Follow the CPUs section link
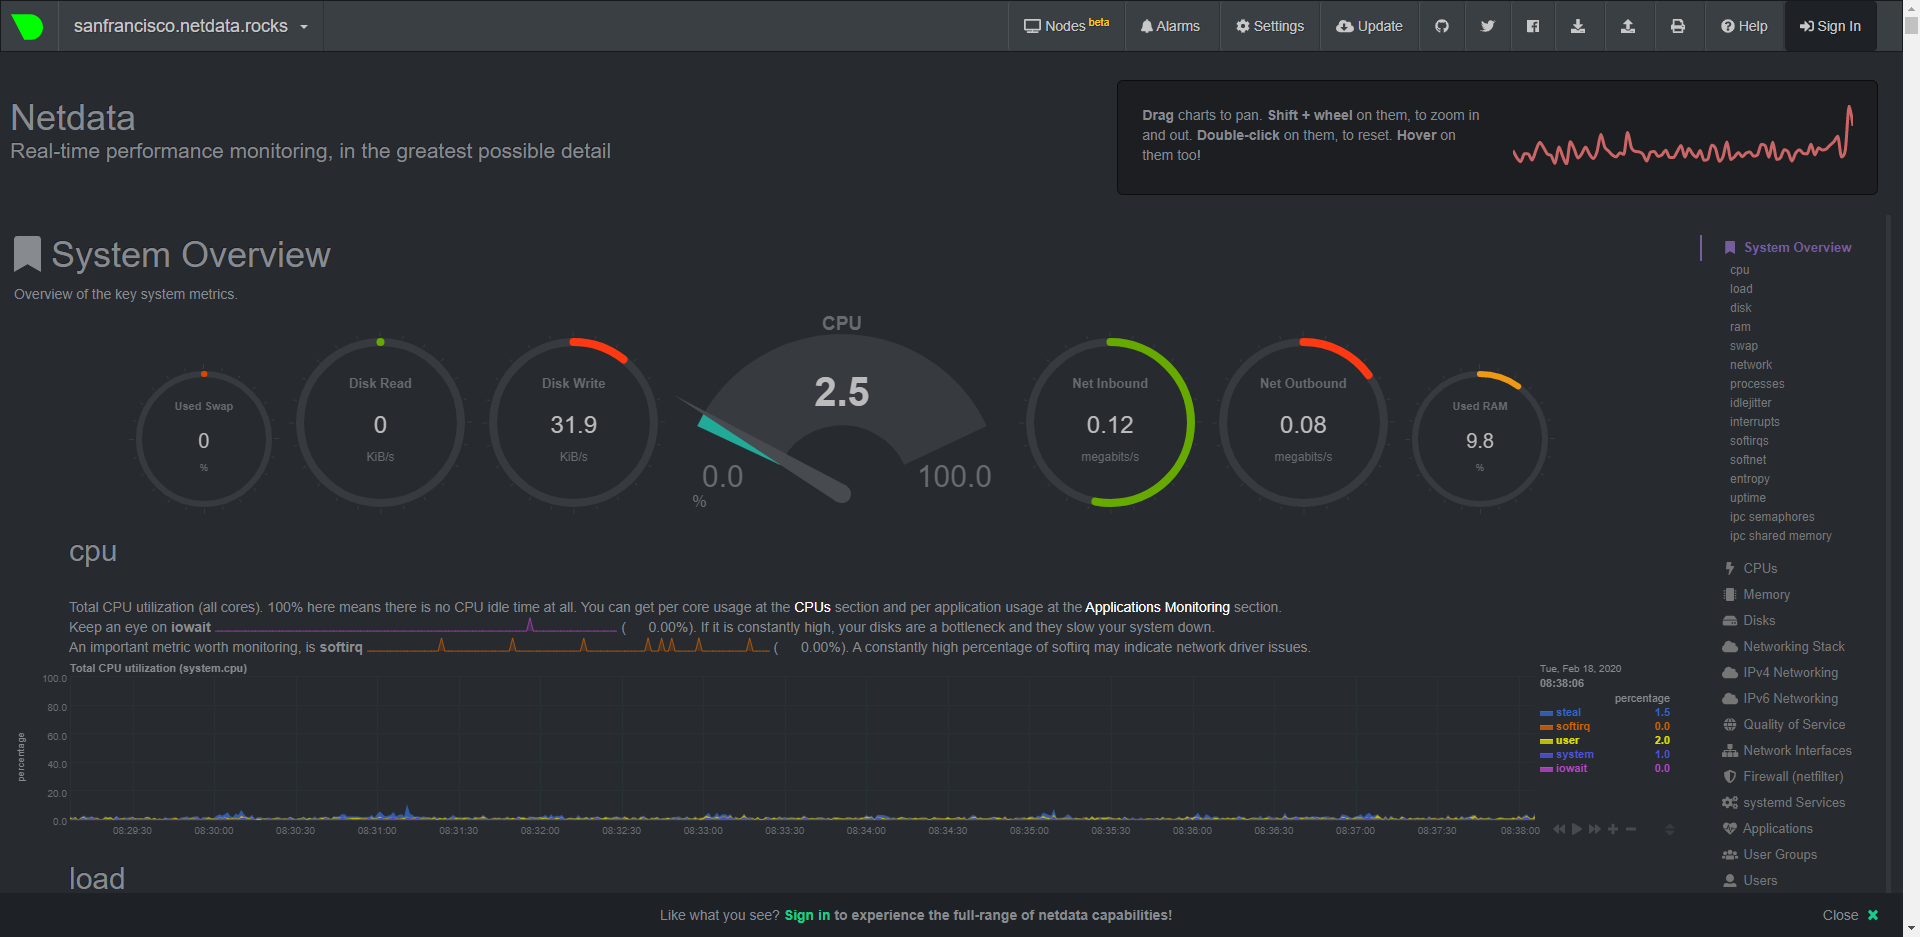 [x=812, y=607]
